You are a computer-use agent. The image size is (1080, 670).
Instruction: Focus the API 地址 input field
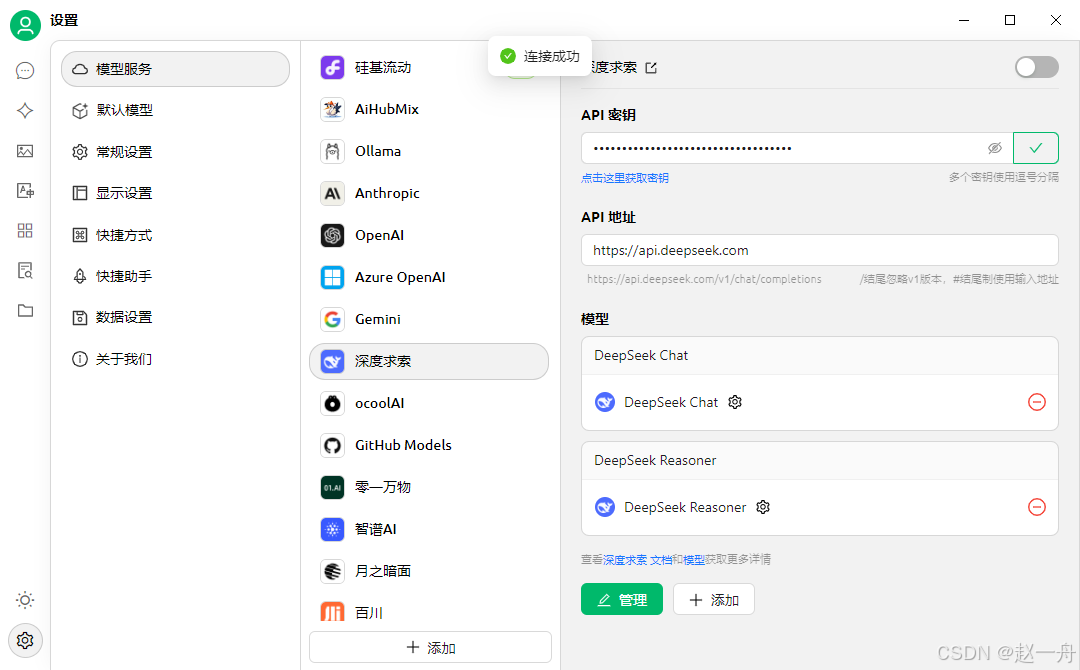point(820,251)
